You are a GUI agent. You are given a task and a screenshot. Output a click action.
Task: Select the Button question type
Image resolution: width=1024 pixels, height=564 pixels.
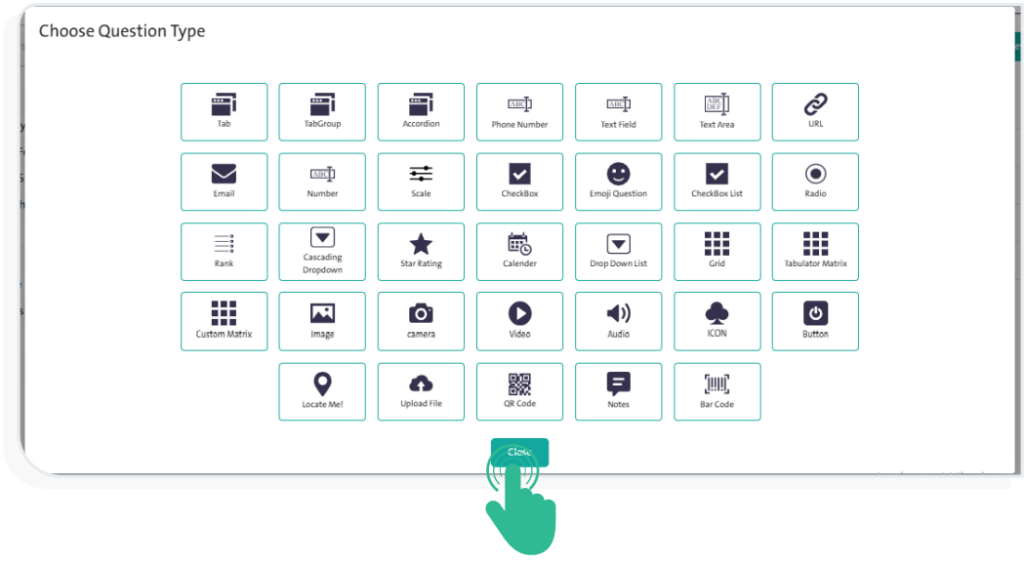815,322
